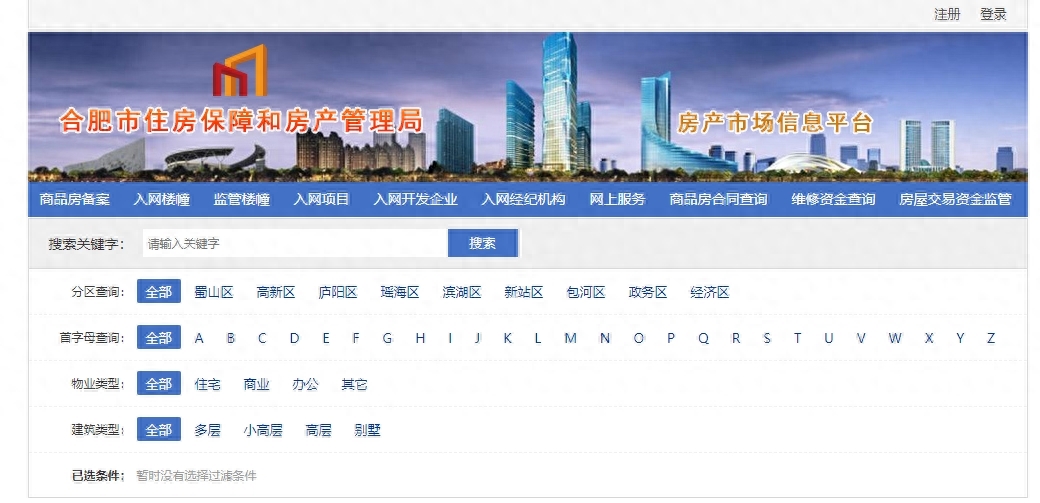Click the orange building logo icon
The height and width of the screenshot is (503, 1040).
240,71
